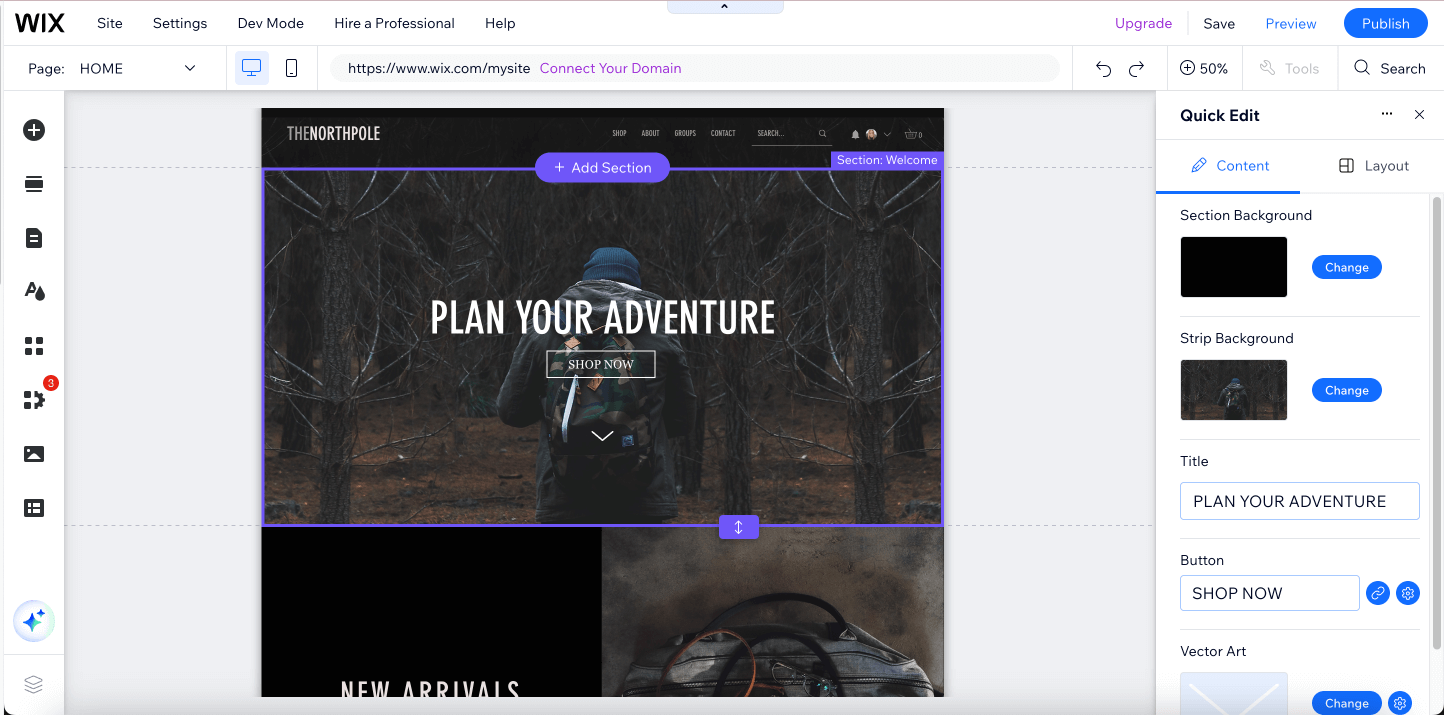Open the Help menu
Viewport: 1444px width, 715px height.
click(500, 23)
